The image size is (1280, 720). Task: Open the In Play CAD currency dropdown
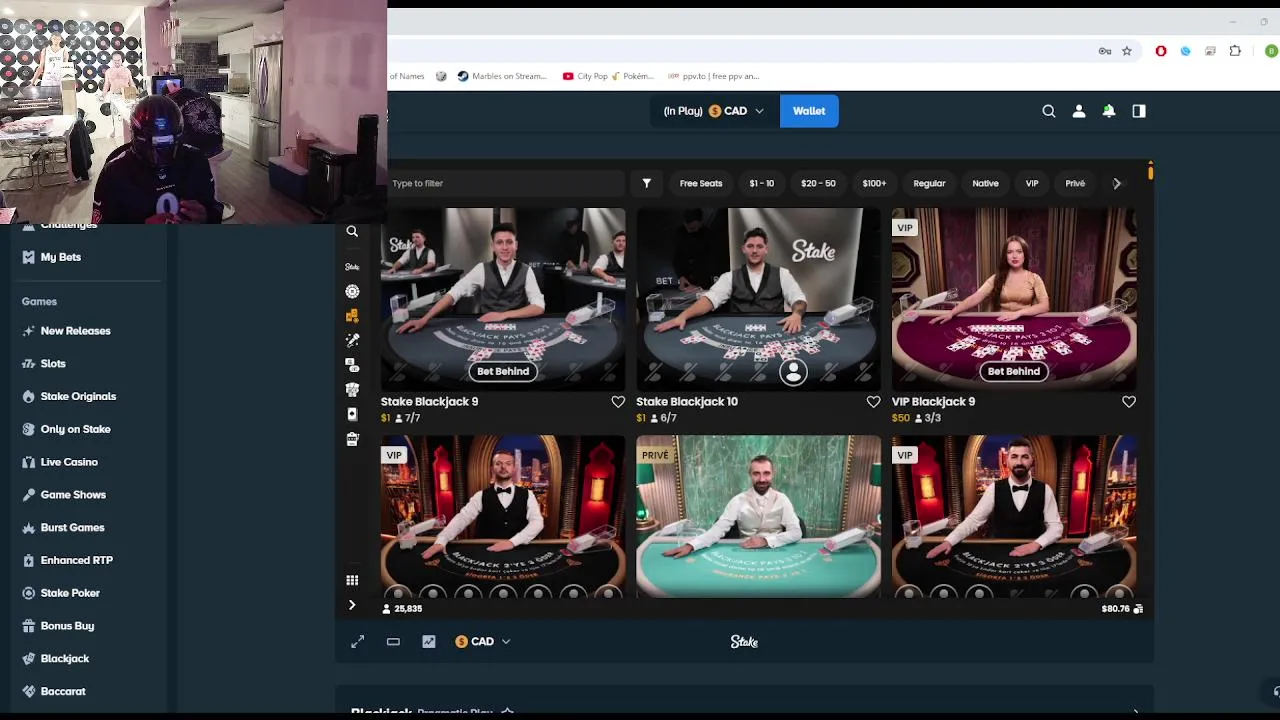point(713,111)
